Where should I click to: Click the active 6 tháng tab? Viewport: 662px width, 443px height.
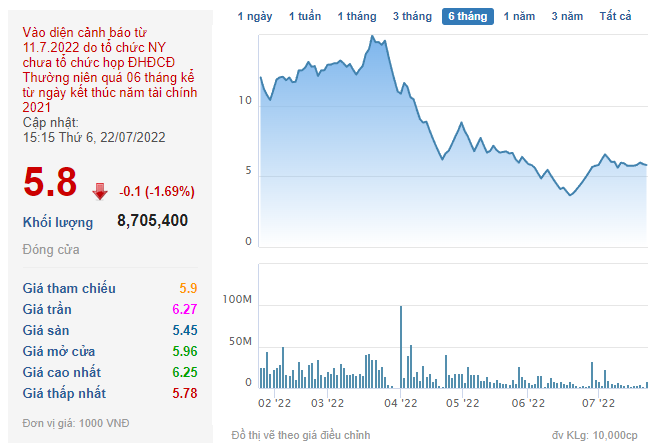467,17
